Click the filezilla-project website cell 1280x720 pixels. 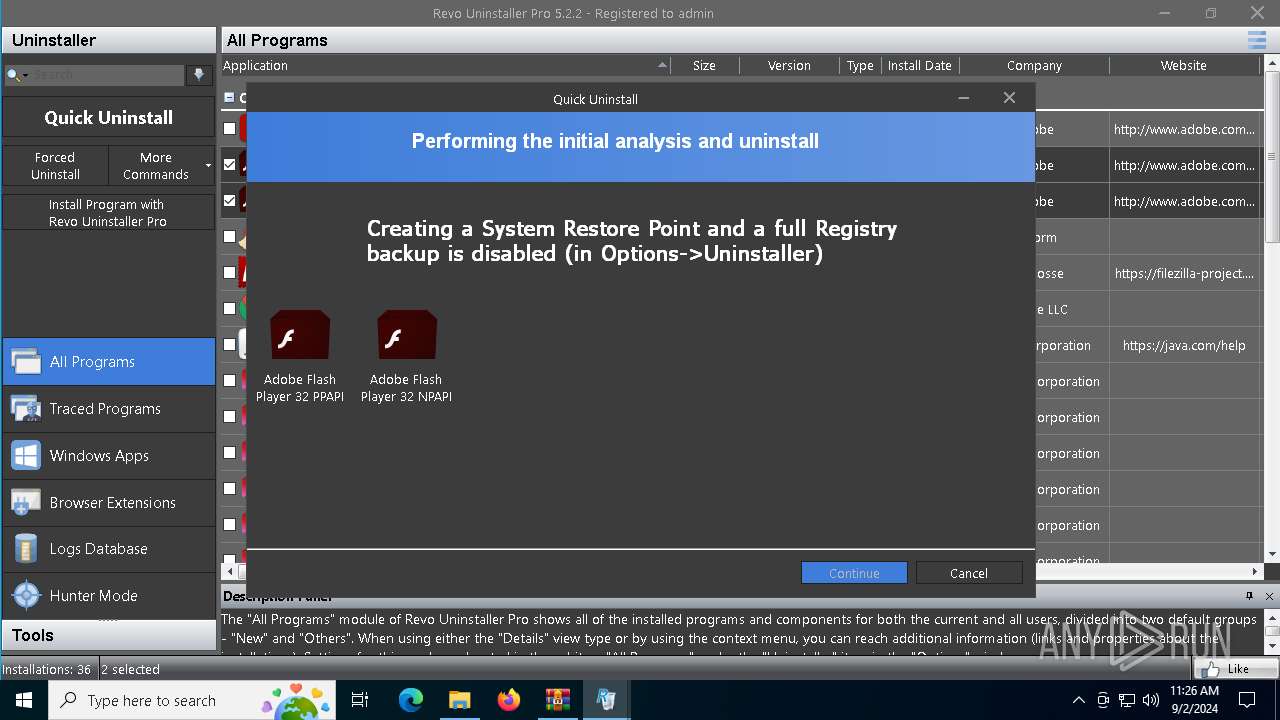click(x=1184, y=273)
